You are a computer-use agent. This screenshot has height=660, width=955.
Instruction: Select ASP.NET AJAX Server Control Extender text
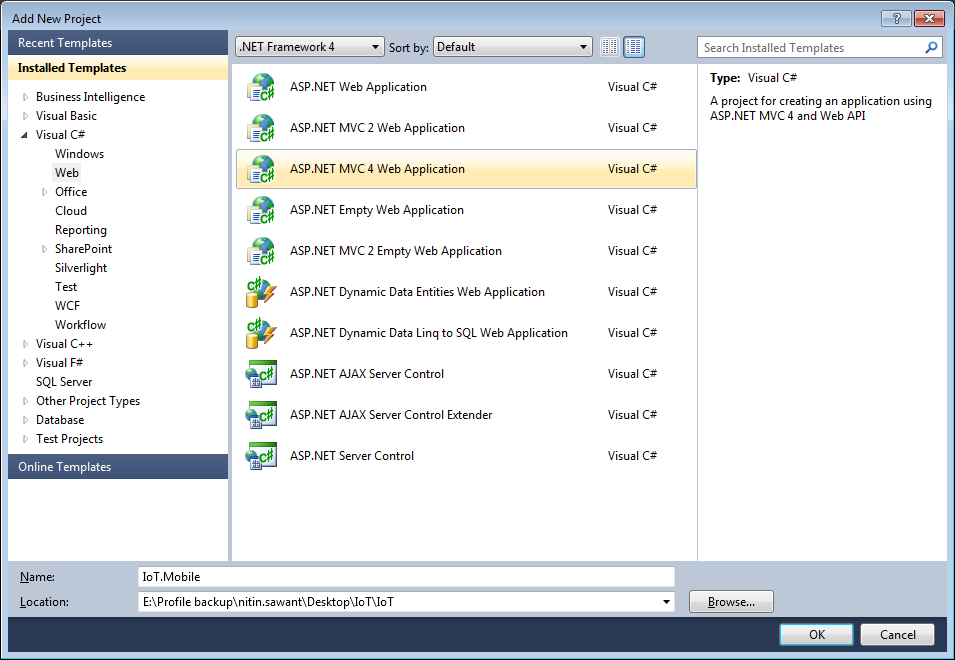coord(391,415)
